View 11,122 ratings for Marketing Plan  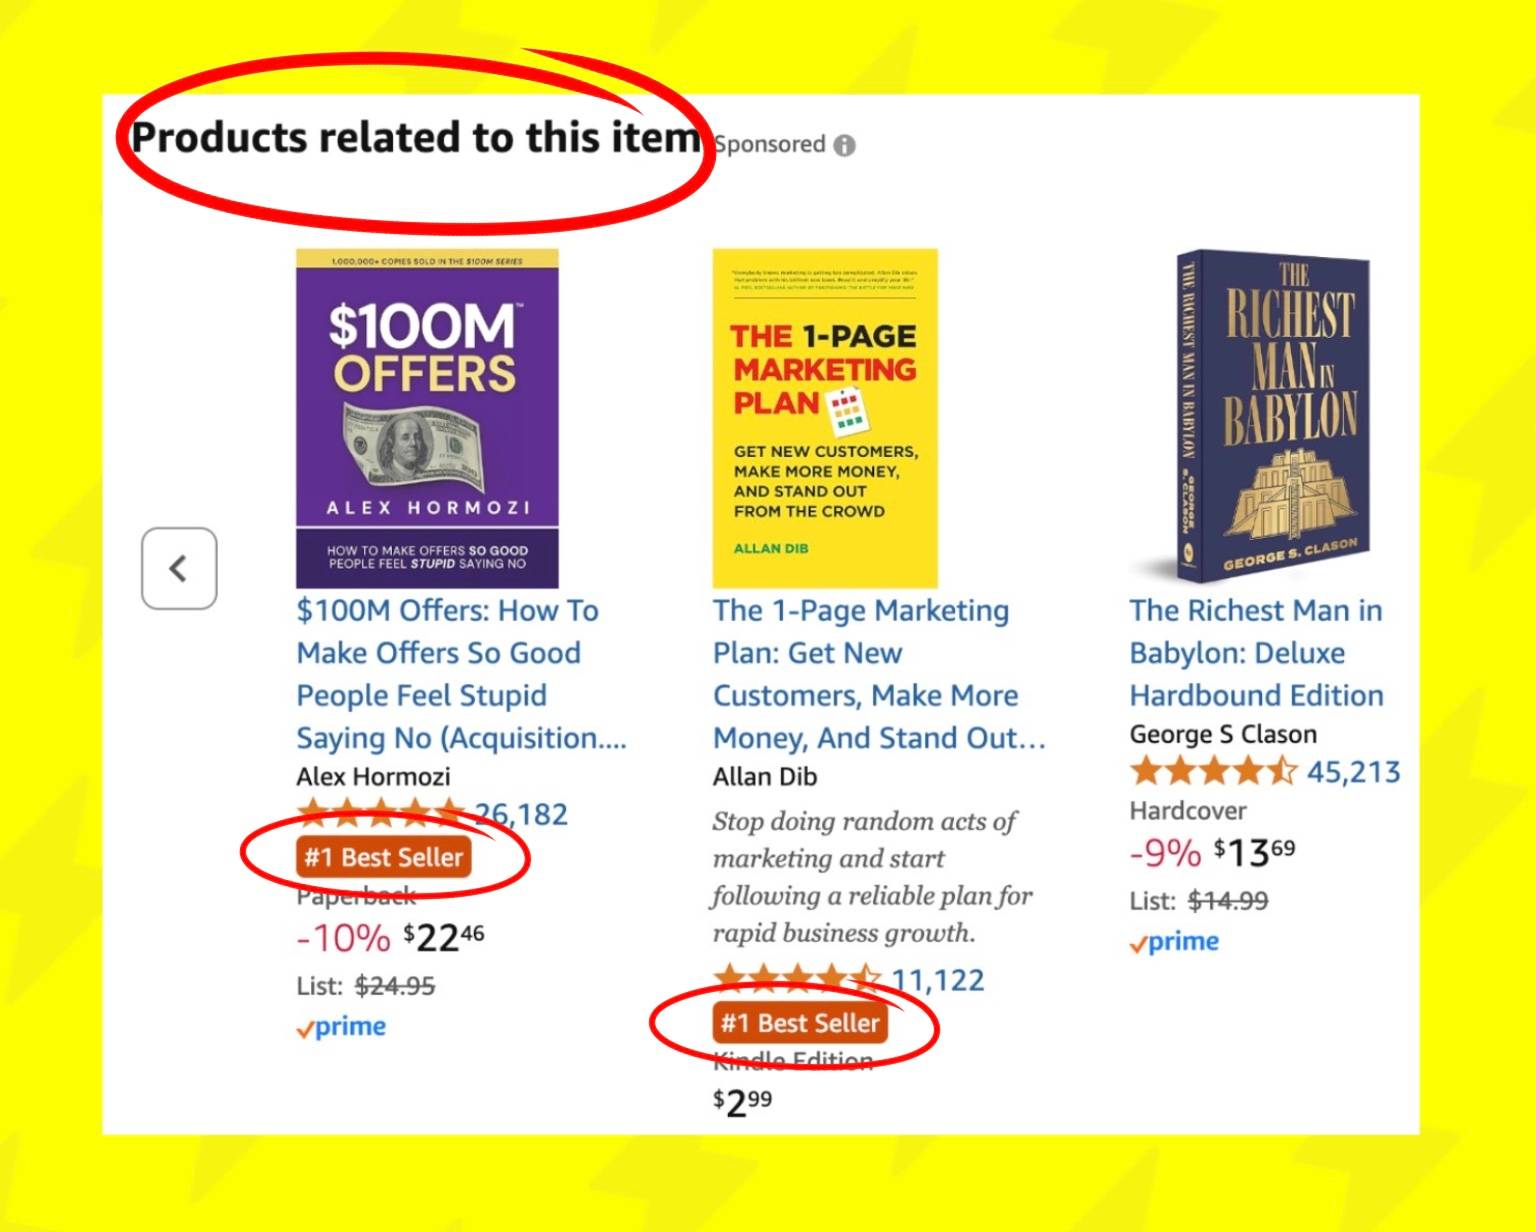937,980
